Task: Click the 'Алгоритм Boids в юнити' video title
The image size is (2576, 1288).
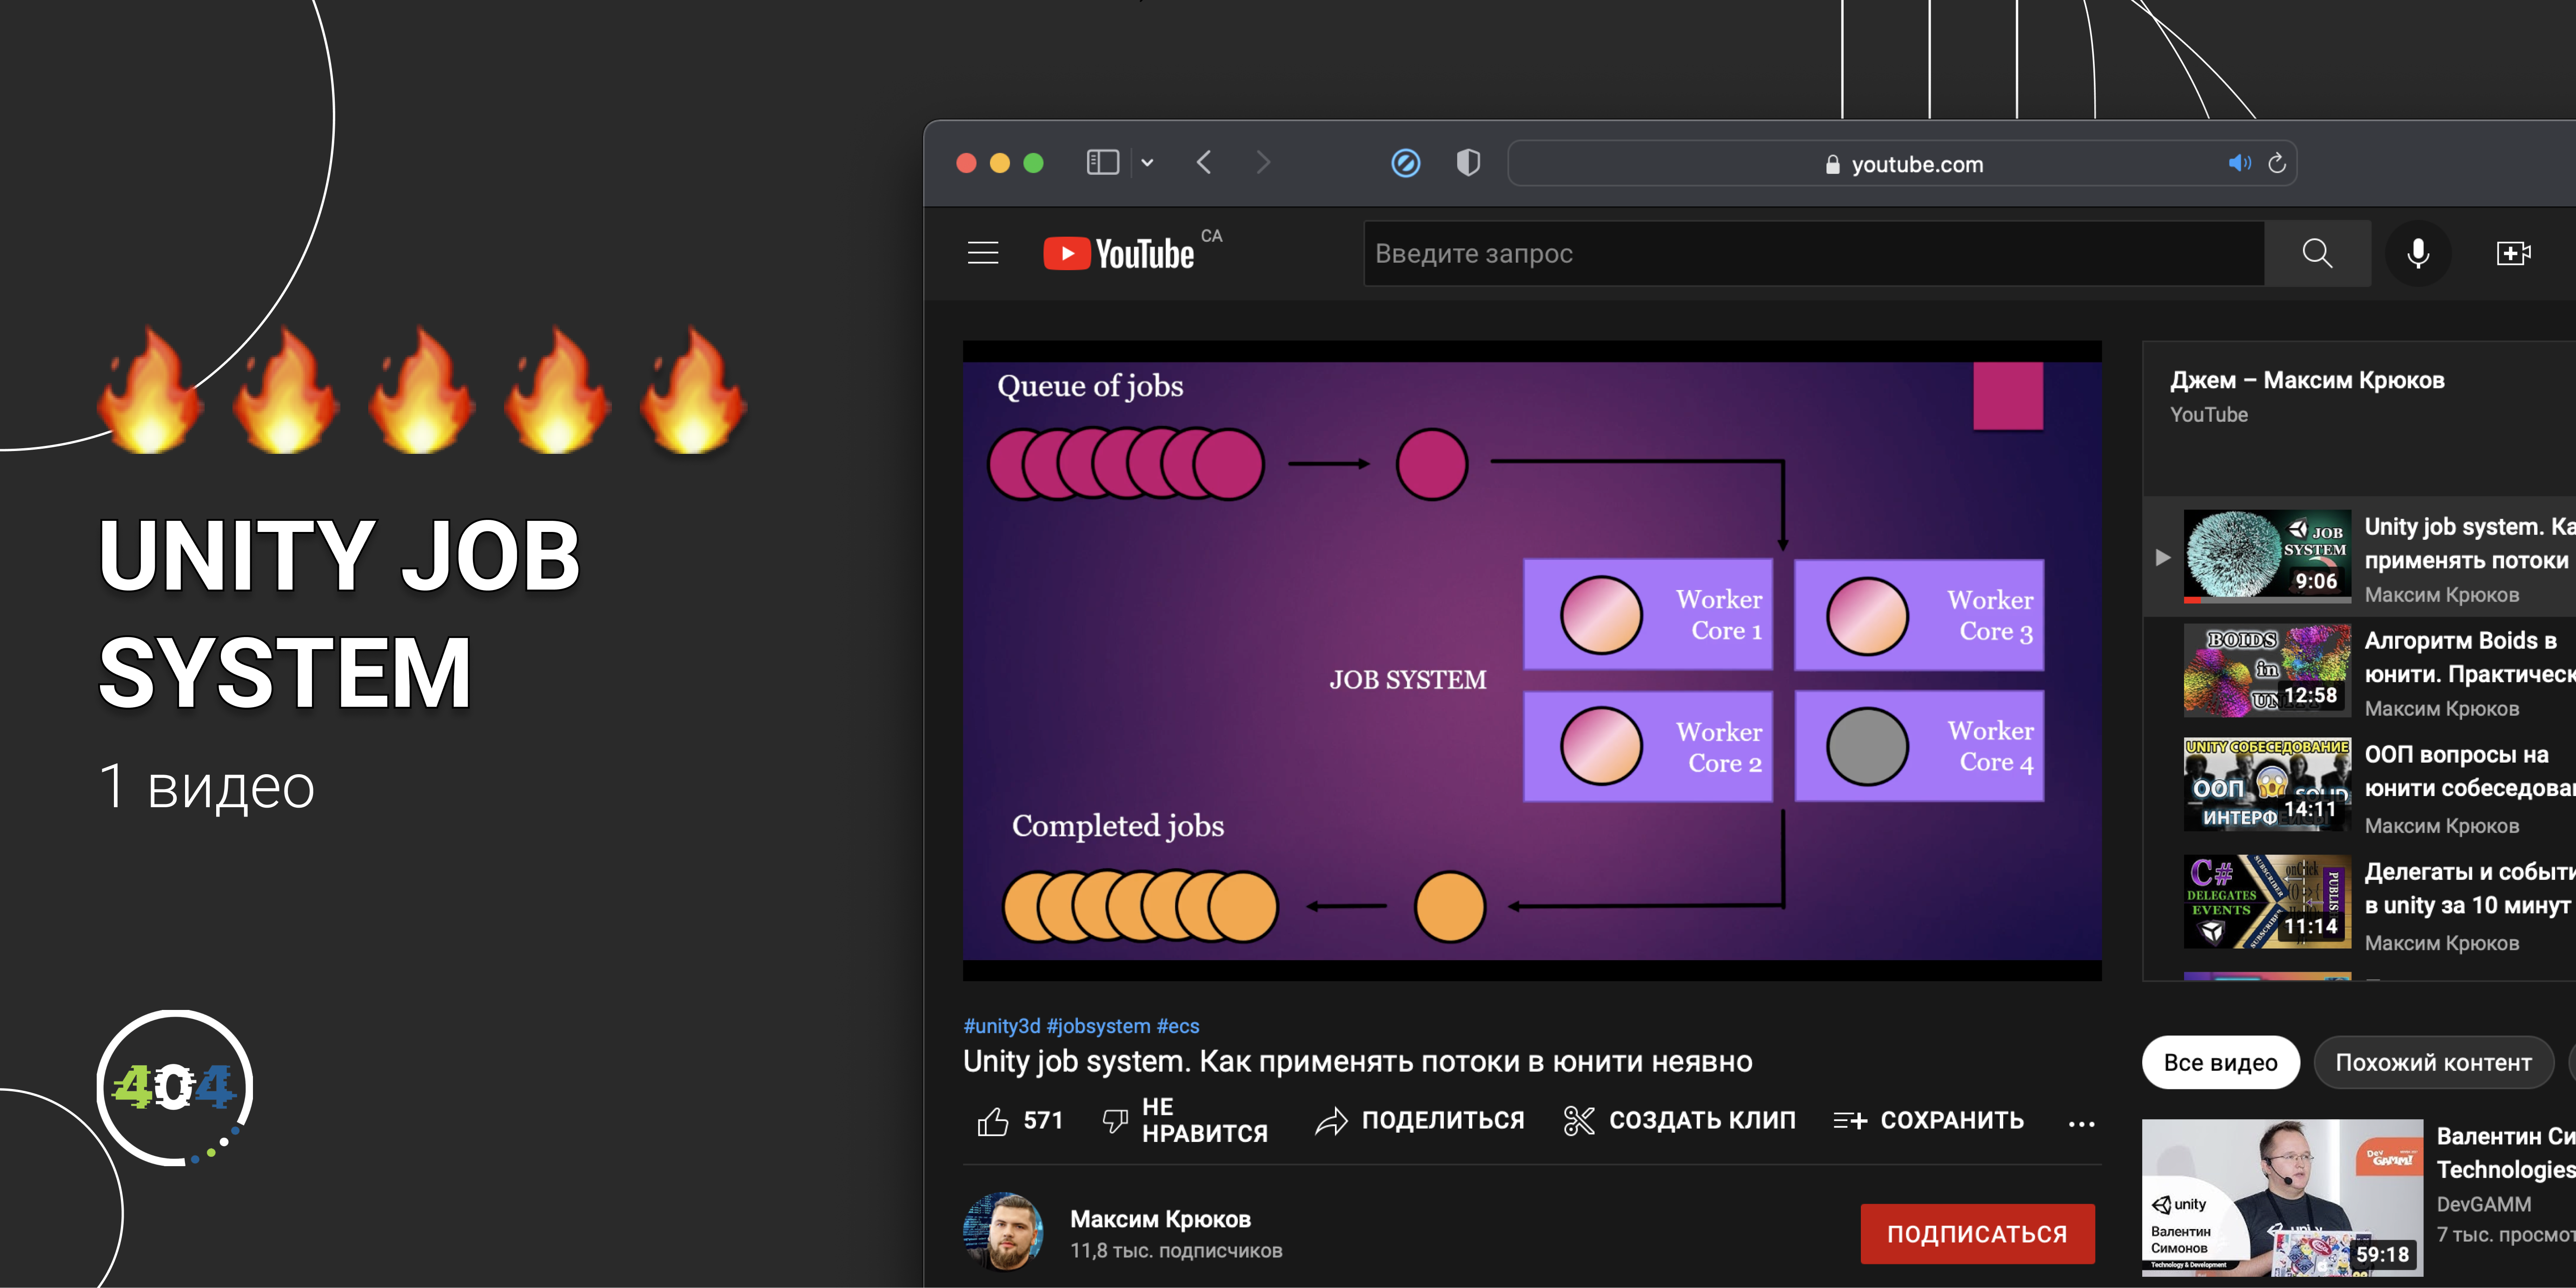Action: pos(2470,657)
